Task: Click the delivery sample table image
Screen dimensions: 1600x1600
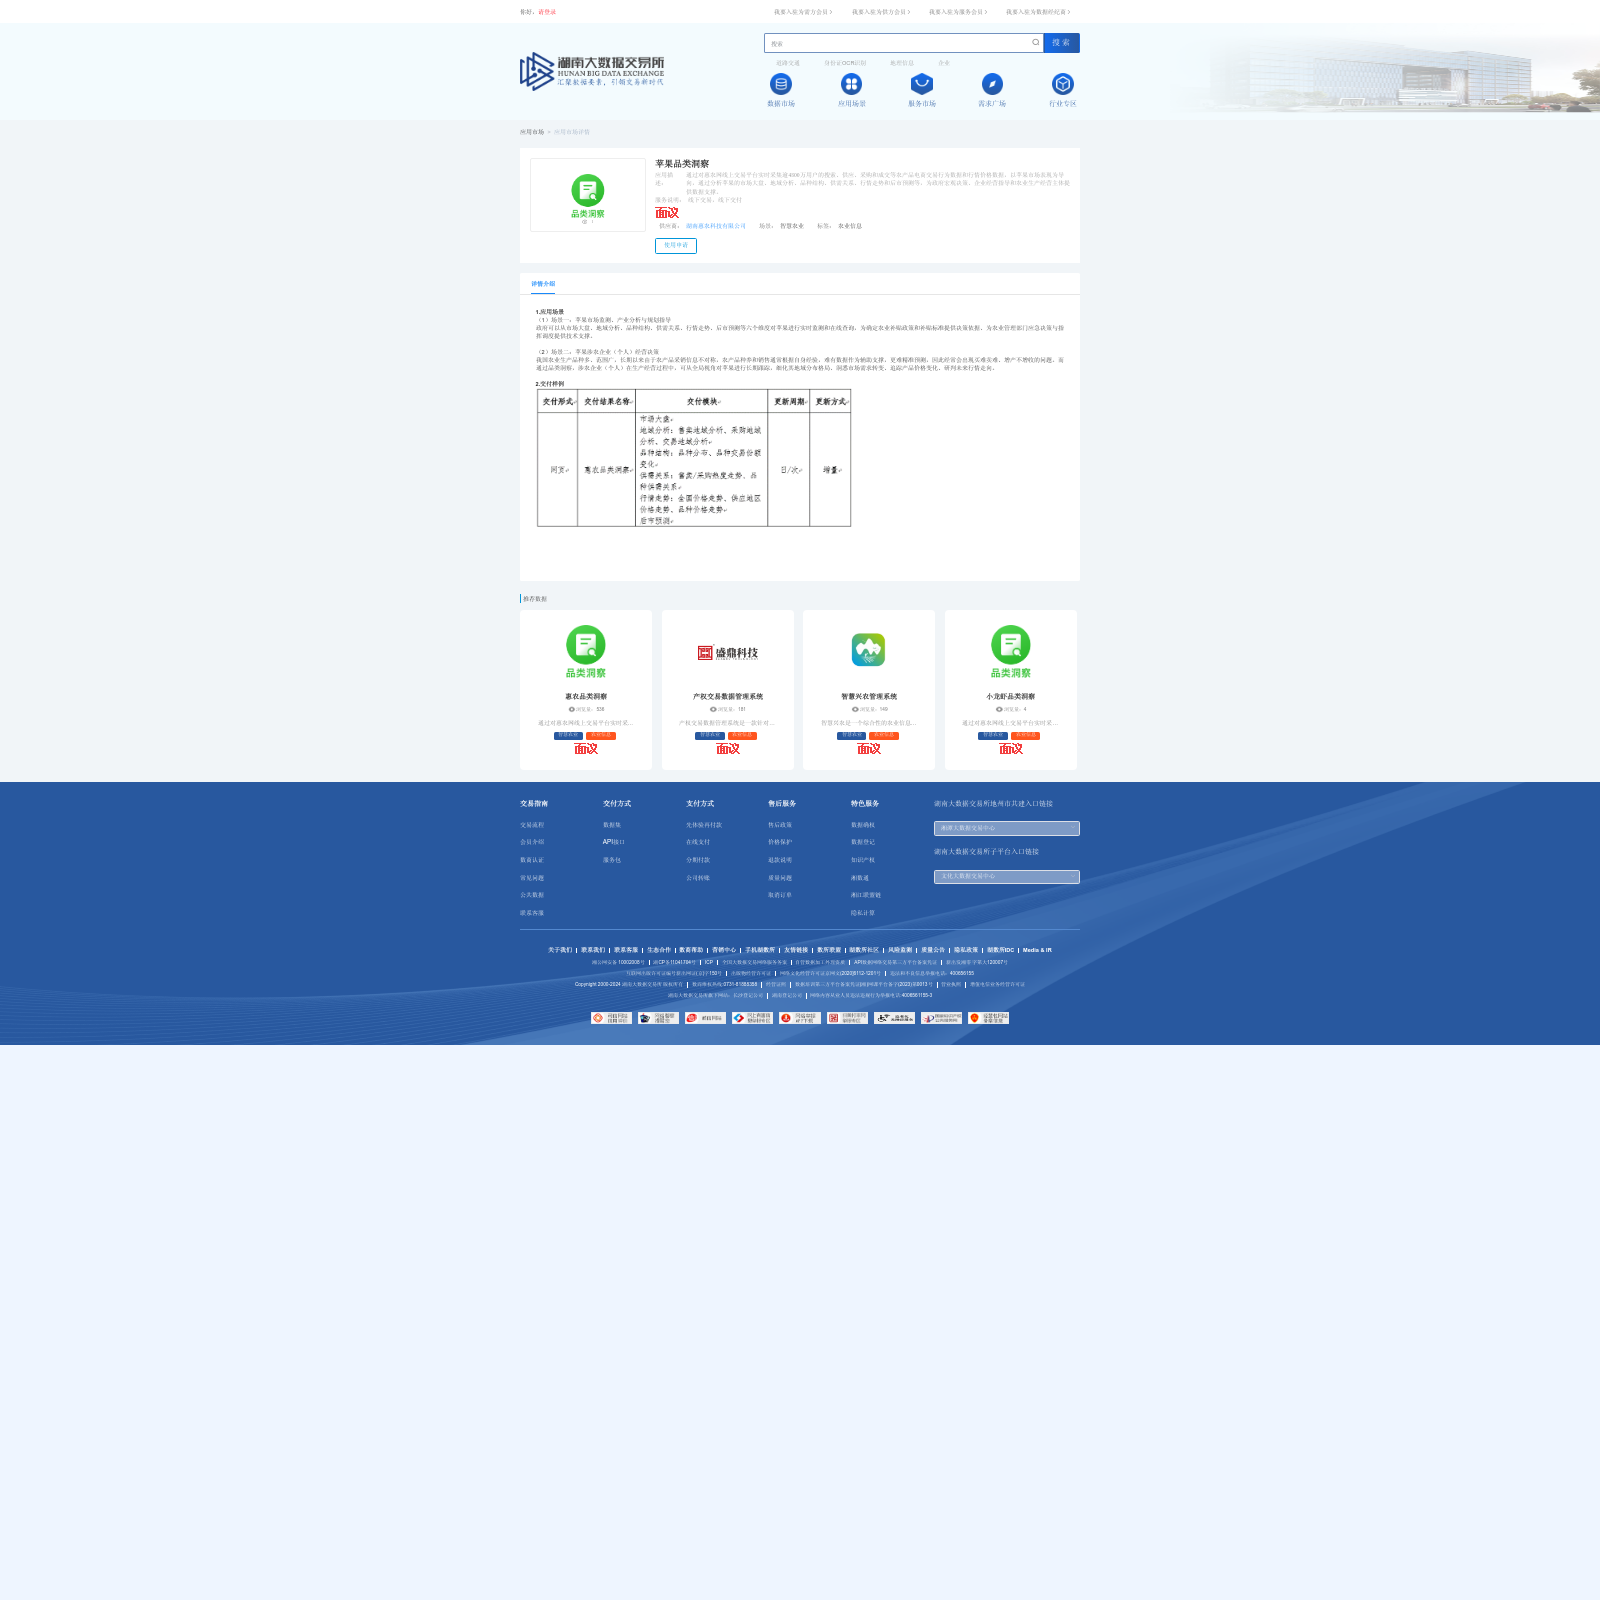Action: pos(694,458)
